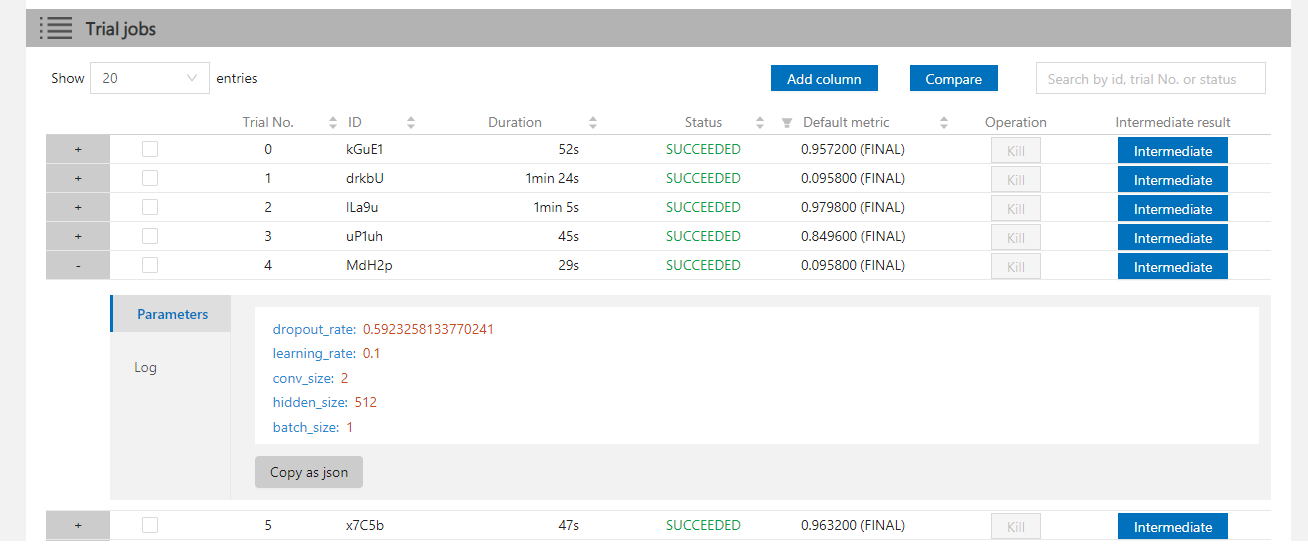Collapse the expanded trial 4 row
The height and width of the screenshot is (549, 1308).
78,266
